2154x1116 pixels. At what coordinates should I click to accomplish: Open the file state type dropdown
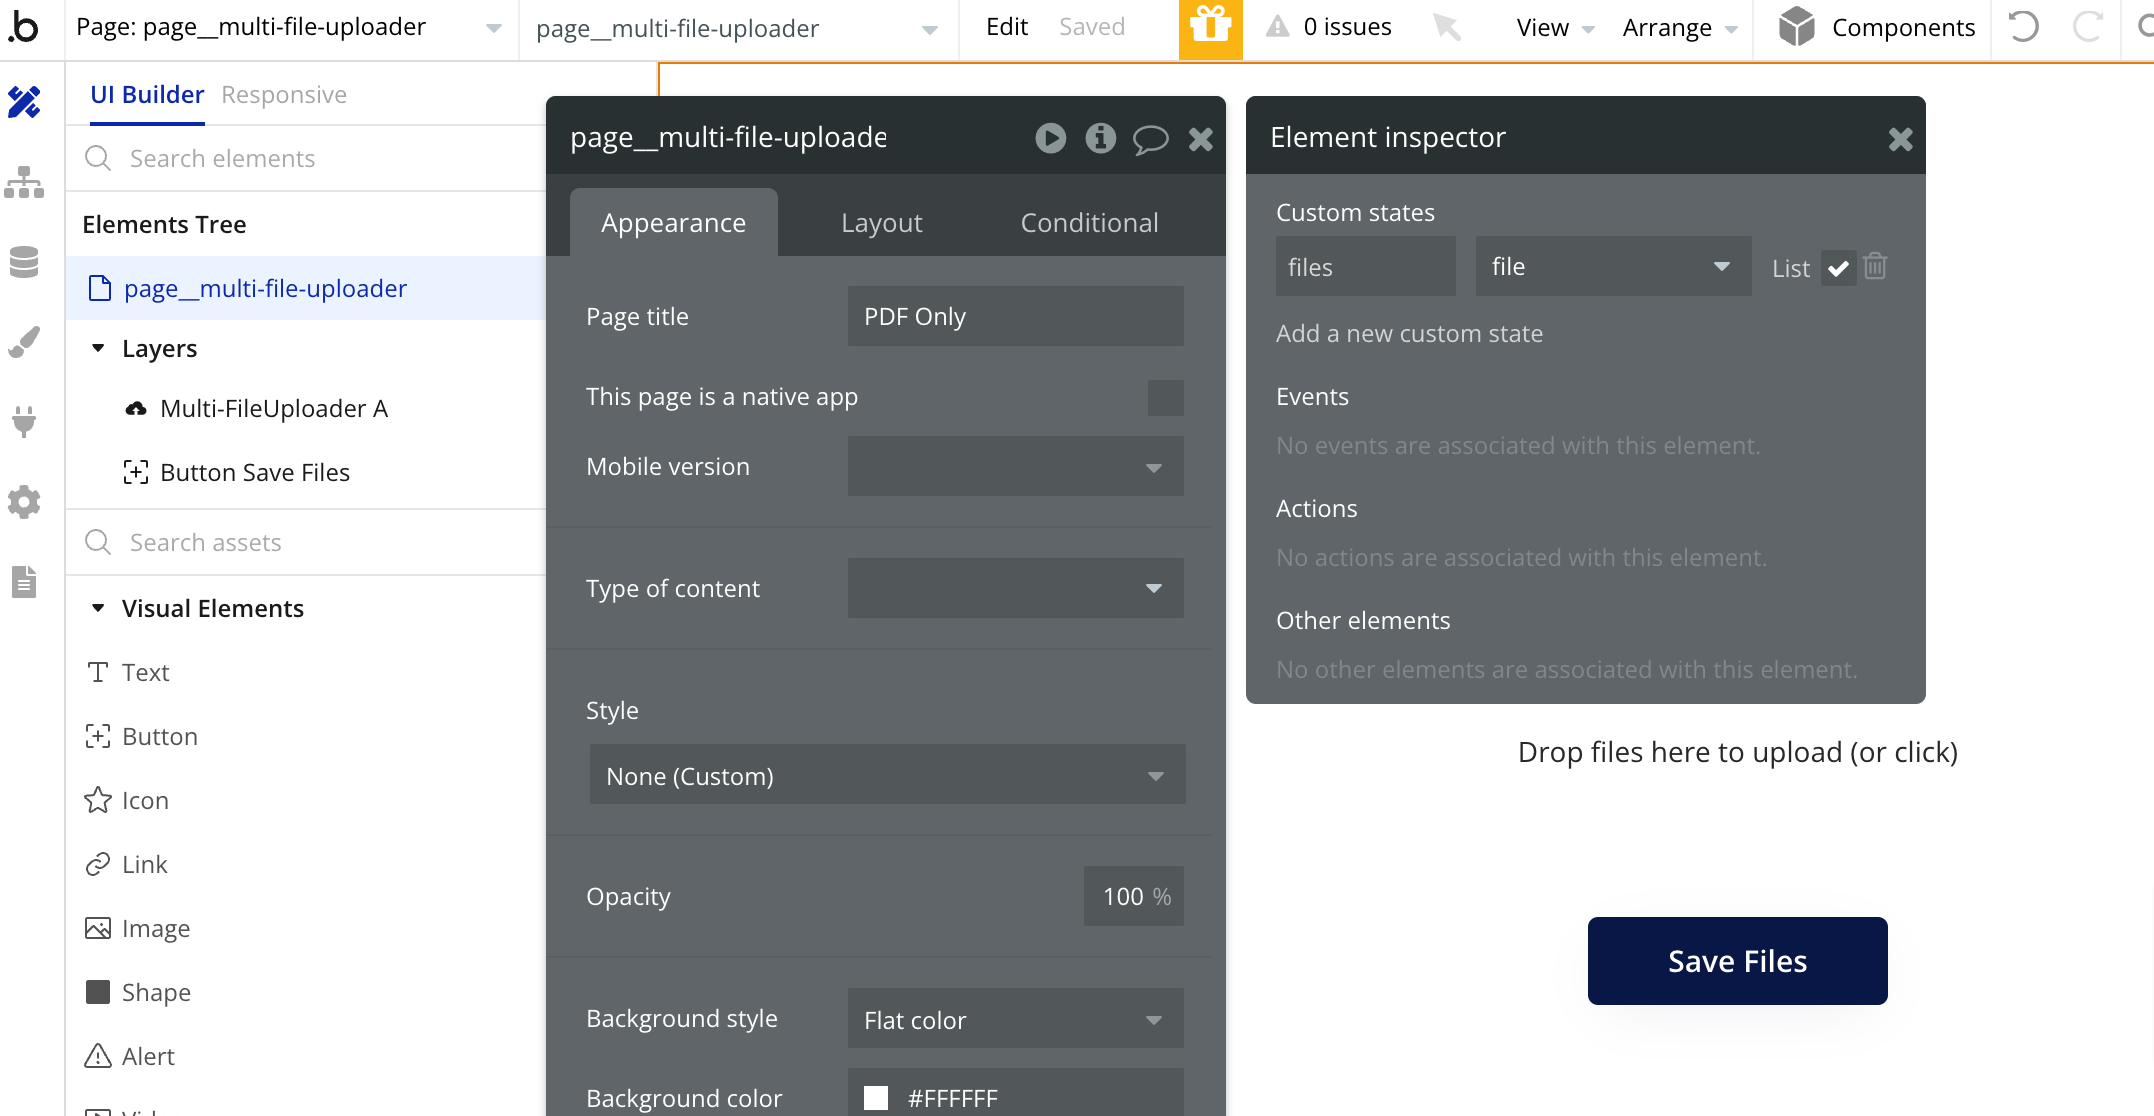point(1613,266)
